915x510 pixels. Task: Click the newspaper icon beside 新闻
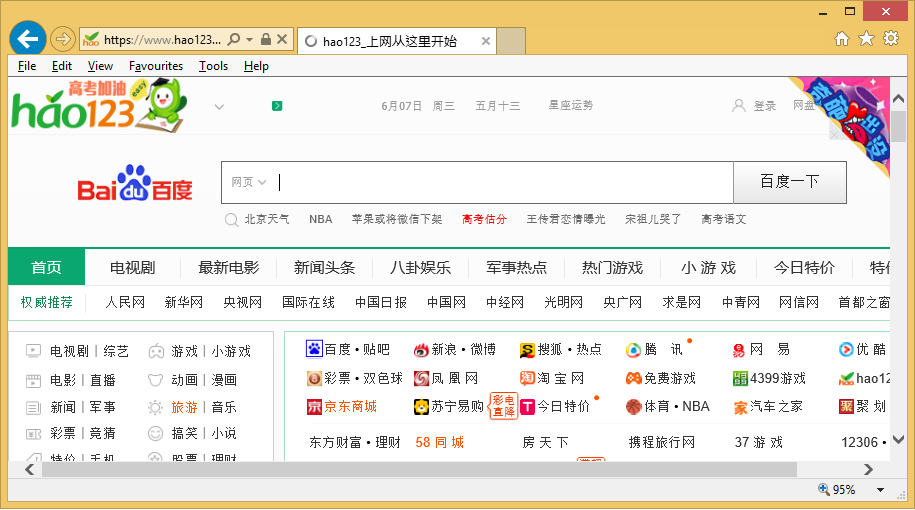click(33, 407)
